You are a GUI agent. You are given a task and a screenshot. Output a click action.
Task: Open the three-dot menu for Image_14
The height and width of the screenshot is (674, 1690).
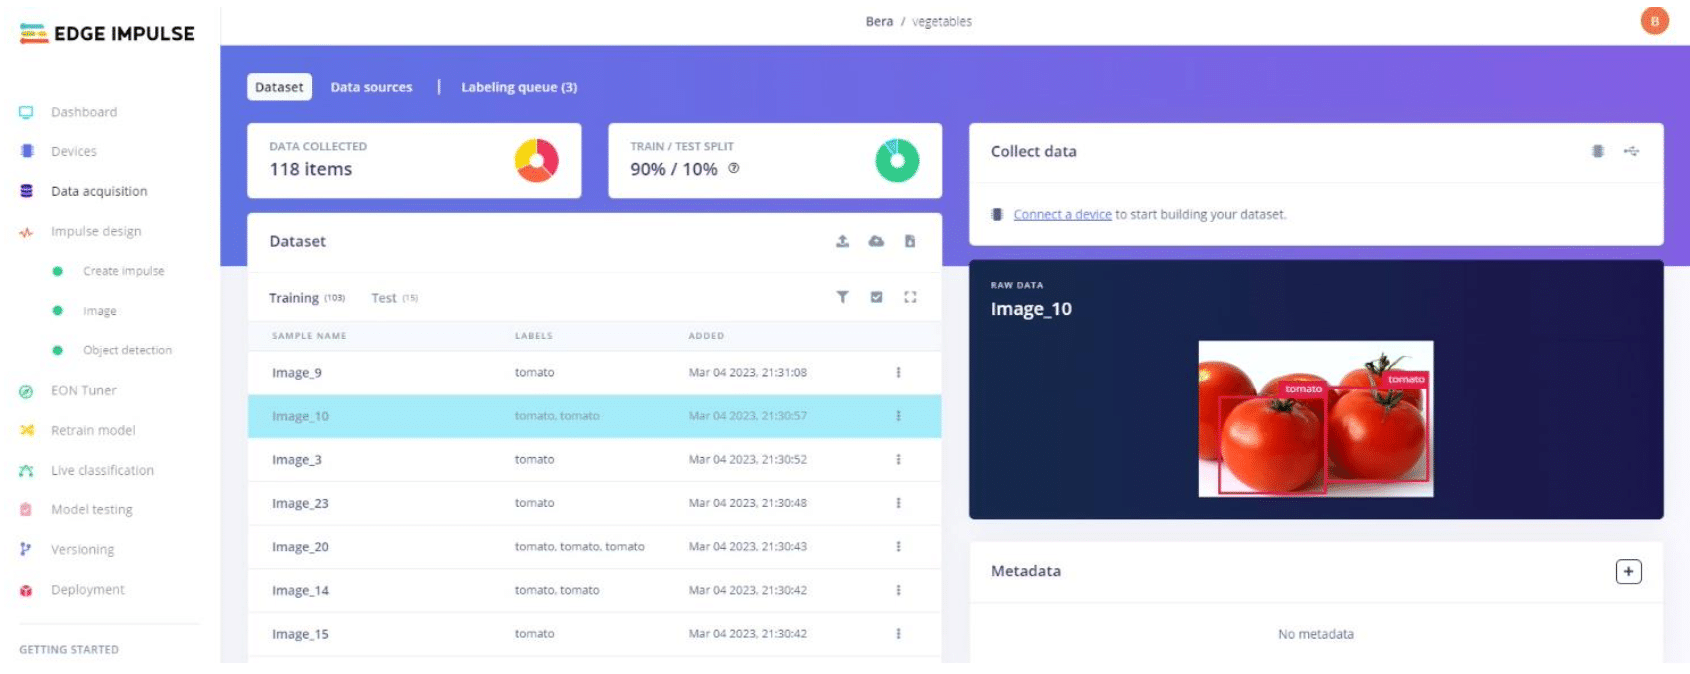coord(898,590)
